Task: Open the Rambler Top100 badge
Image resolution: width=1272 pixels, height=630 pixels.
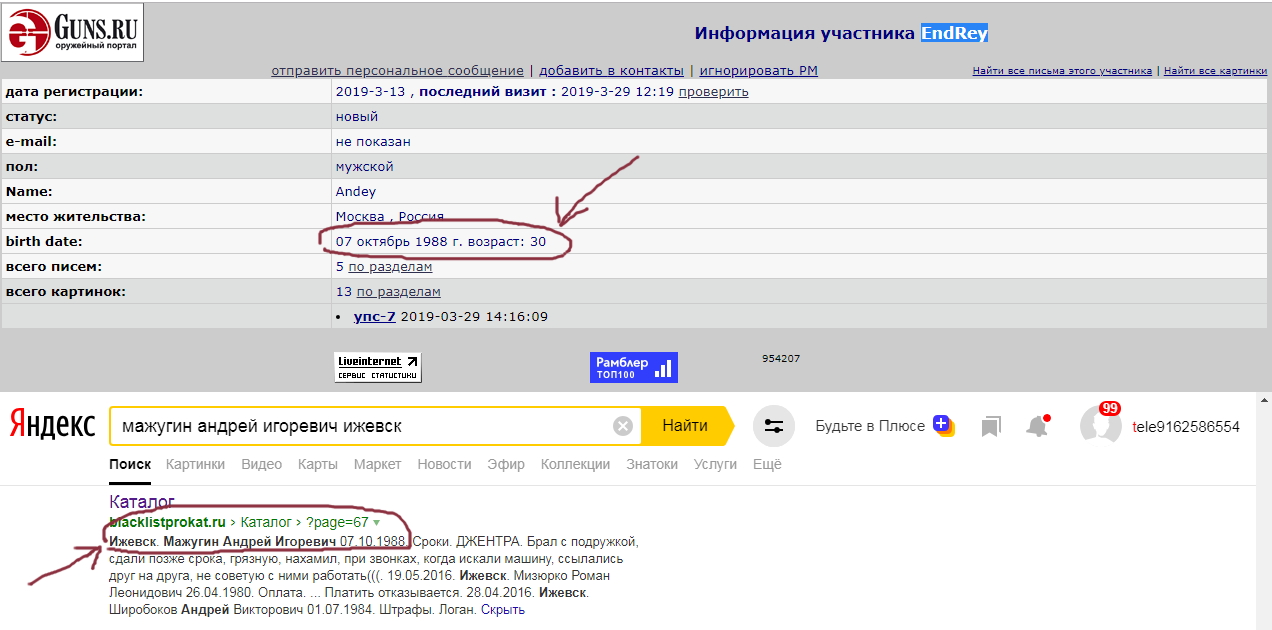Action: coord(633,367)
